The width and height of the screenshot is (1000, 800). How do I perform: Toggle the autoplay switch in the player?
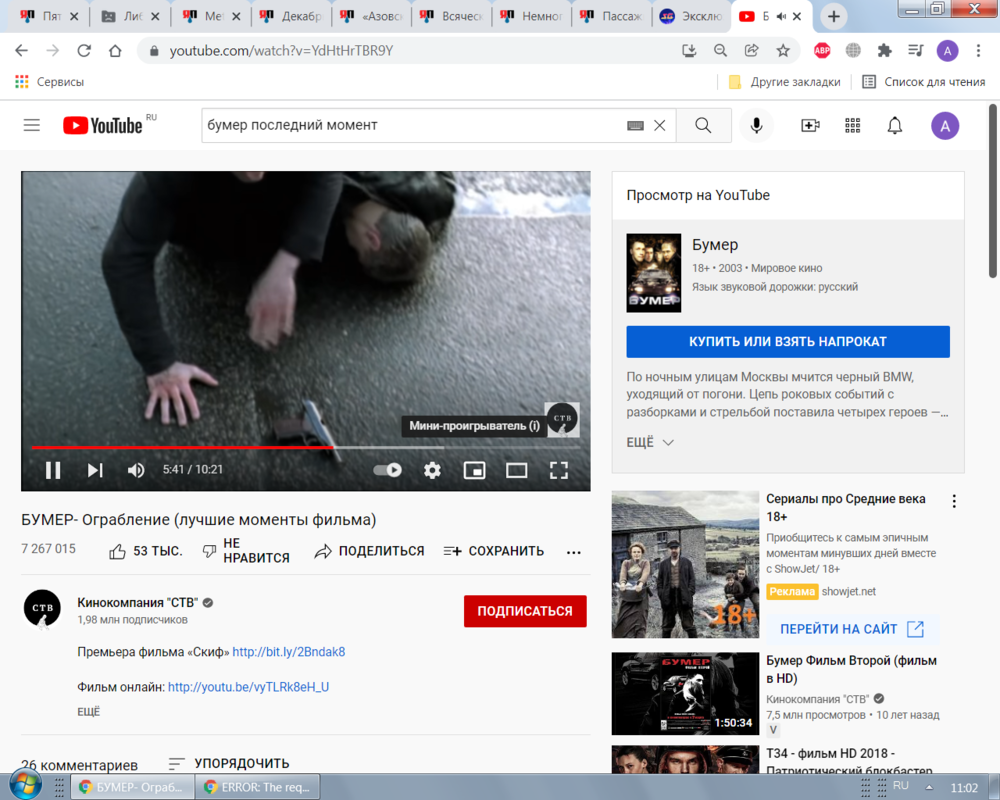[x=388, y=470]
